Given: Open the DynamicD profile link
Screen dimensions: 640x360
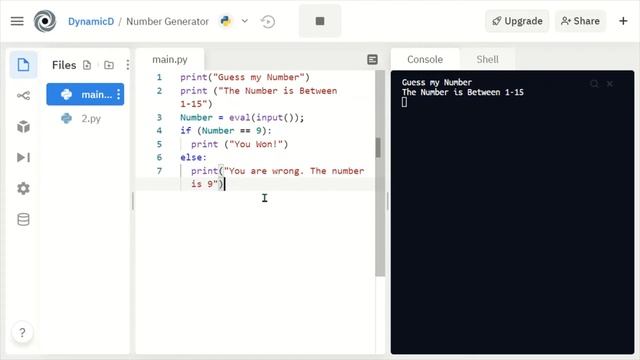Looking at the screenshot, I should click(91, 21).
